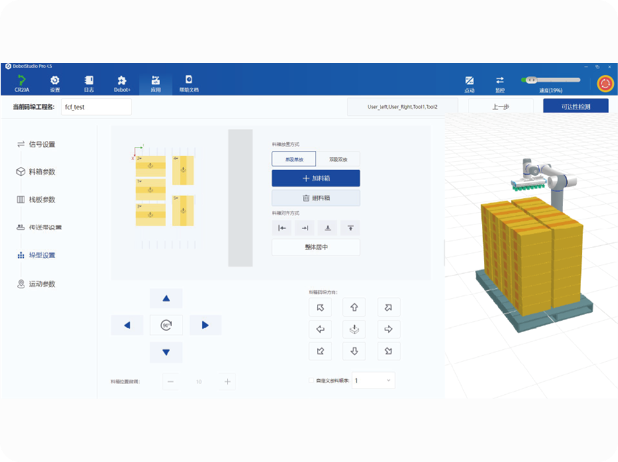
Task: Open the custom box order dropdown
Action: pos(373,381)
